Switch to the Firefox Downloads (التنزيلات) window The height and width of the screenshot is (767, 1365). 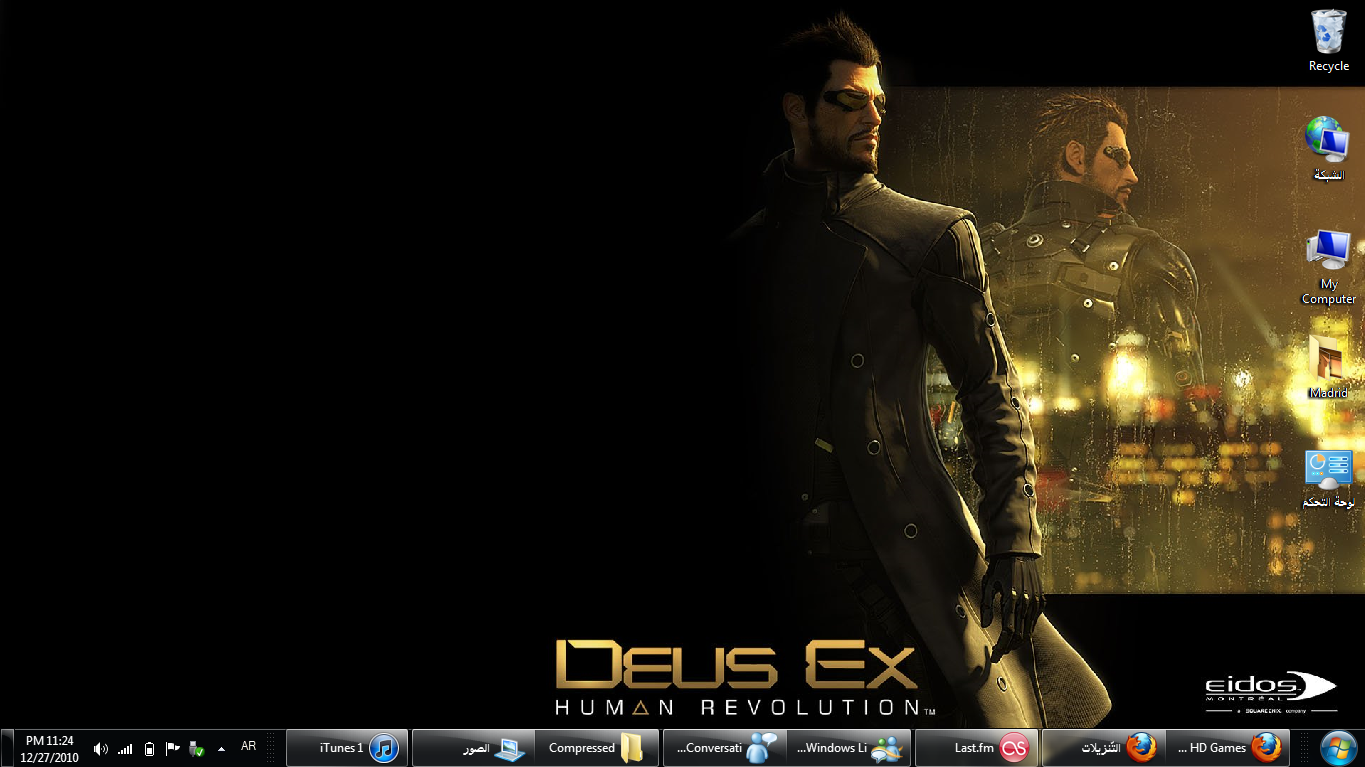pyautogui.click(x=1104, y=748)
